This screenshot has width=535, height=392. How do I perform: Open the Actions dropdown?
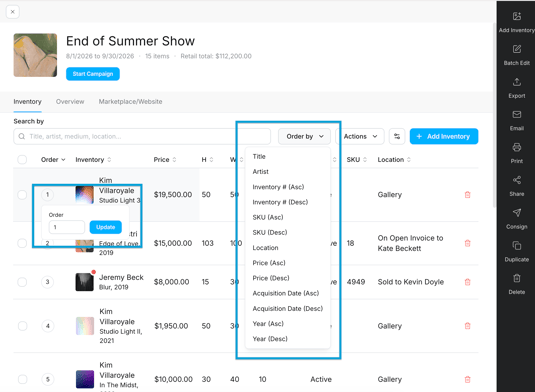click(360, 136)
